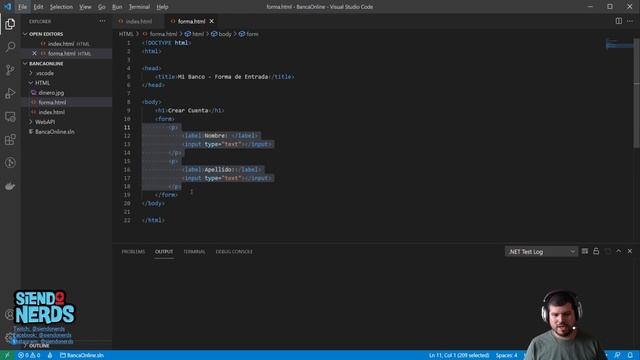
Task: Open the Extensions view
Action: tap(10, 140)
